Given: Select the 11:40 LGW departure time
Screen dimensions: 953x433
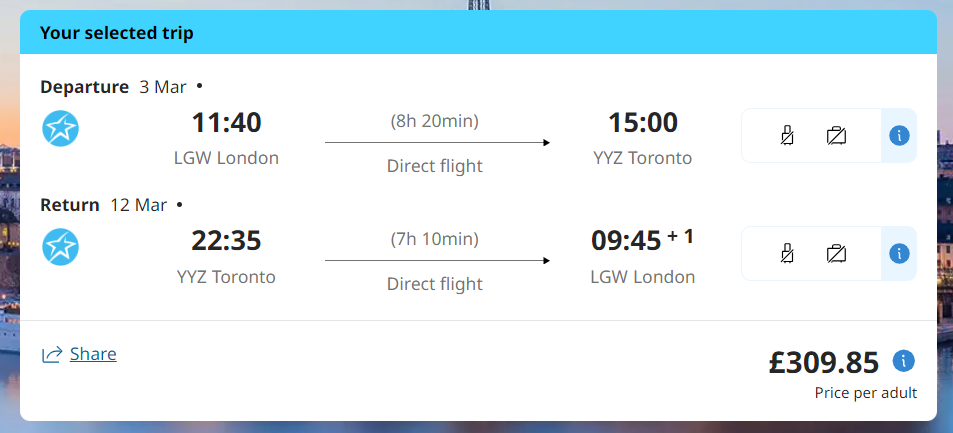Looking at the screenshot, I should [x=226, y=123].
